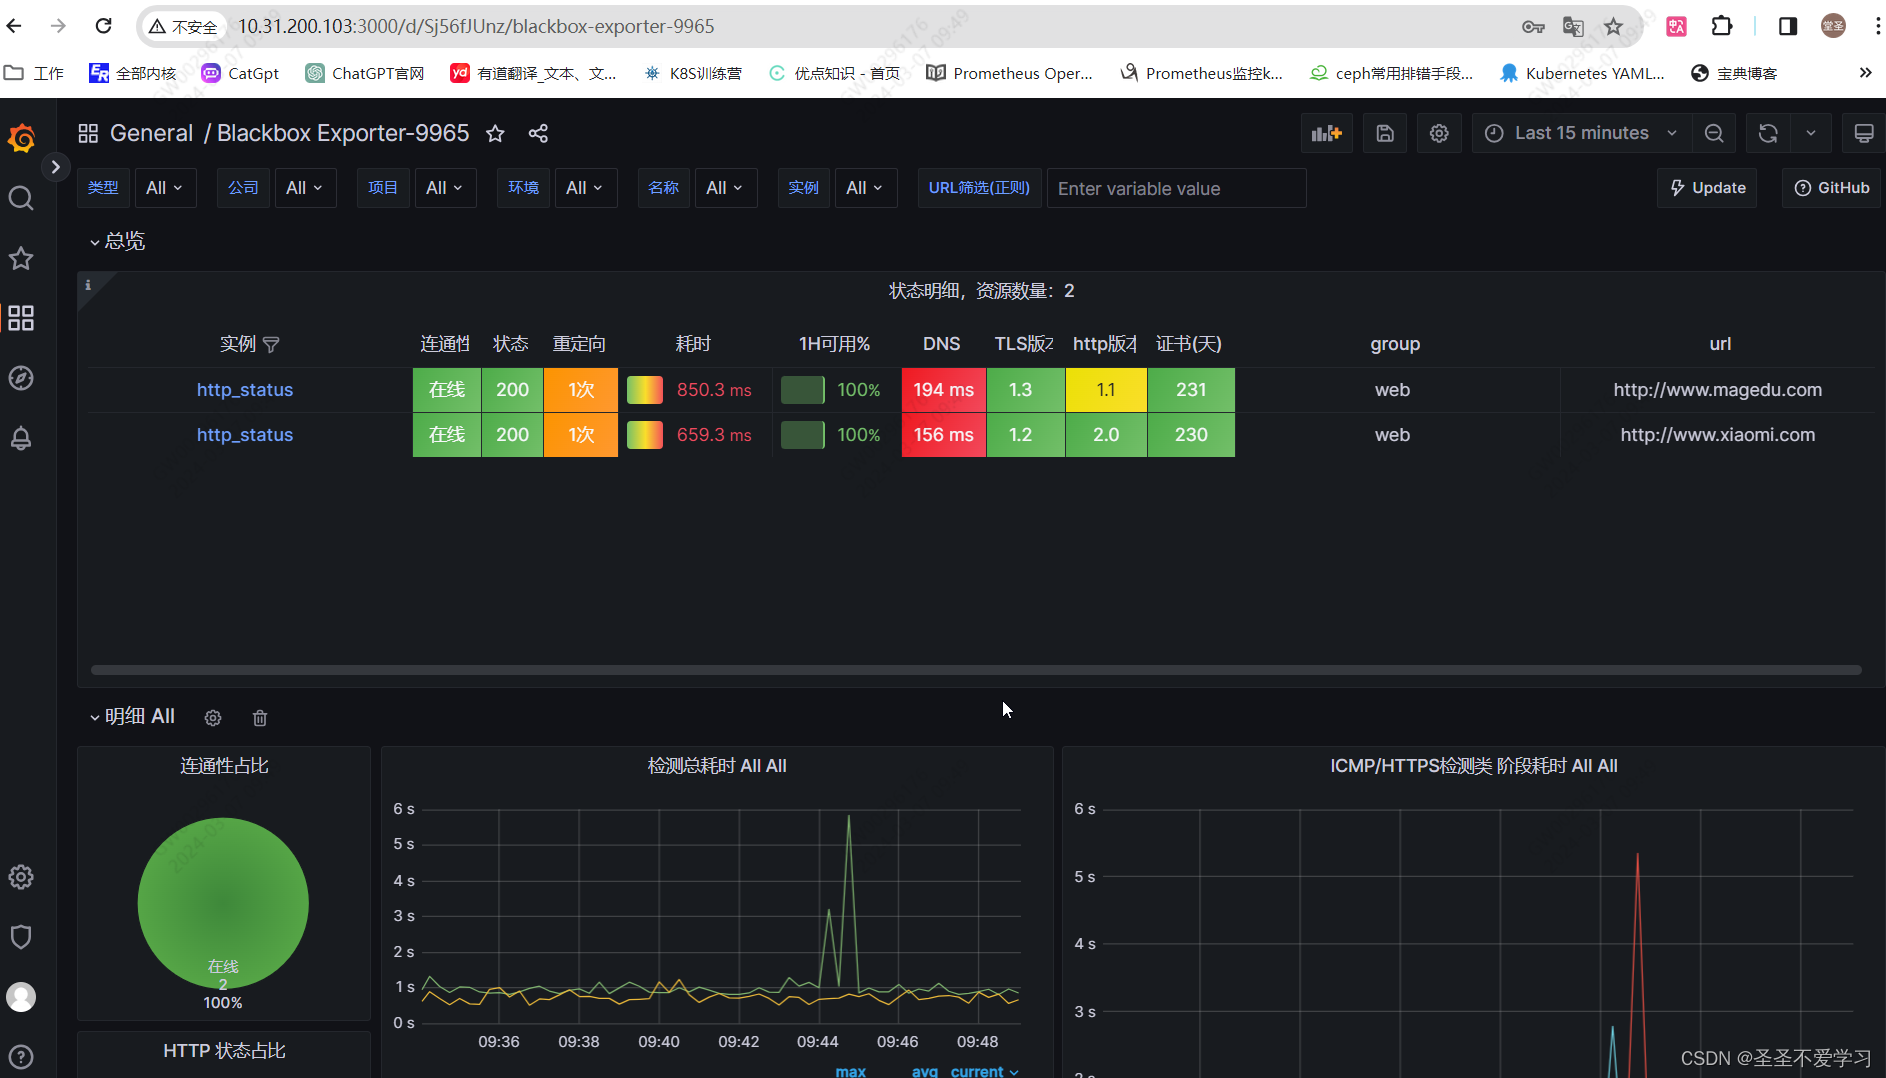Click the 100% availability bar for xiaomi row

point(803,435)
